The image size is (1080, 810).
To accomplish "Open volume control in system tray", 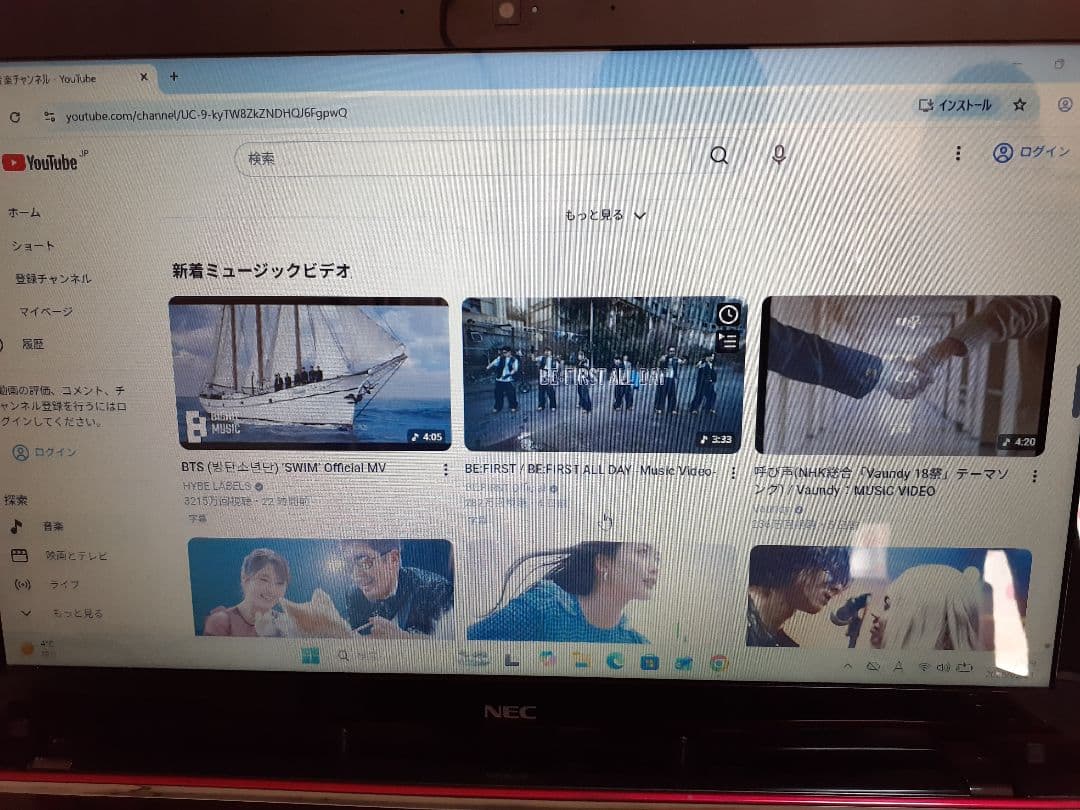I will pos(943,667).
